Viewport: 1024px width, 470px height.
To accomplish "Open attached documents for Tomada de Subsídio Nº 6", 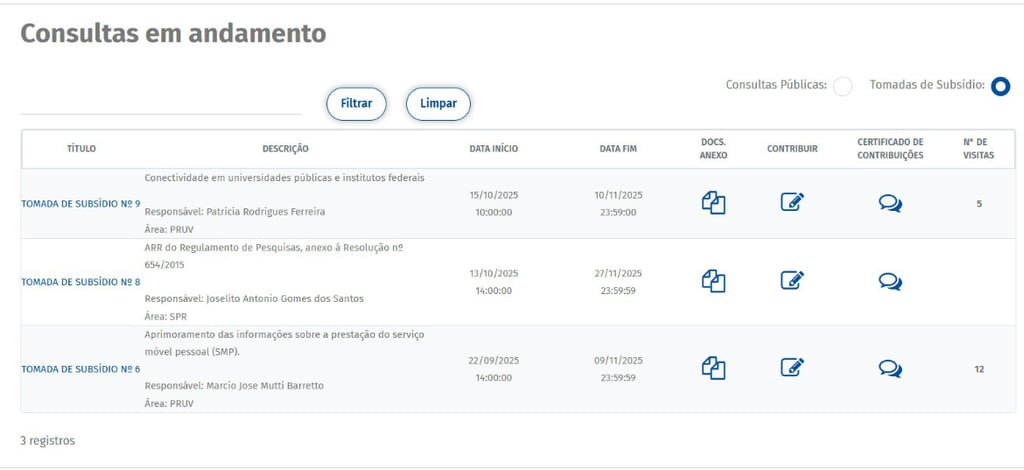I will click(713, 368).
